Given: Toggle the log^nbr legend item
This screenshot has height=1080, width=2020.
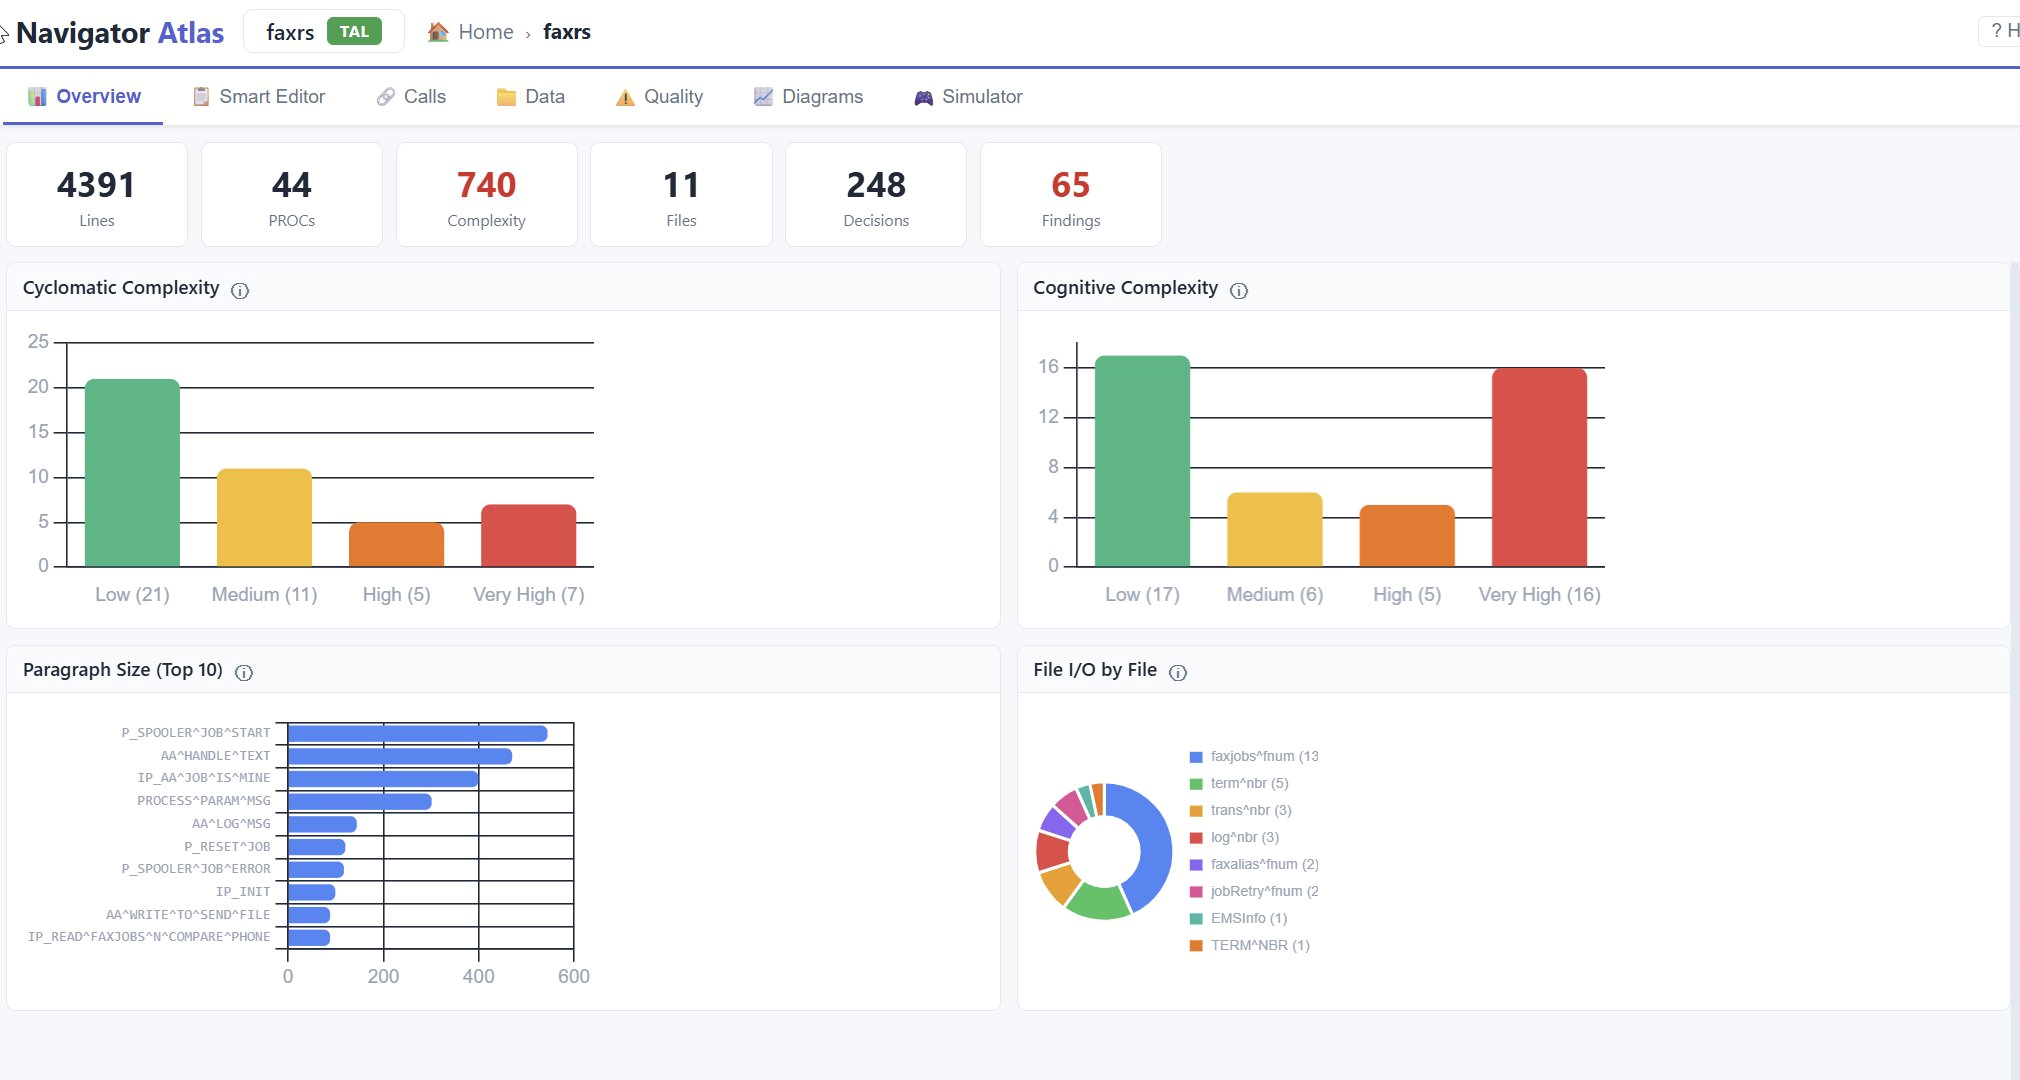Looking at the screenshot, I should 1234,837.
